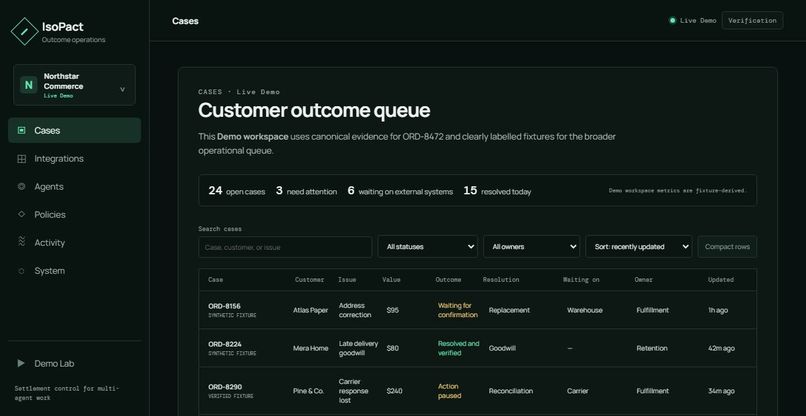The image size is (806, 416).
Task: Click the 6 waiting on external systems metric
Action: click(x=400, y=191)
